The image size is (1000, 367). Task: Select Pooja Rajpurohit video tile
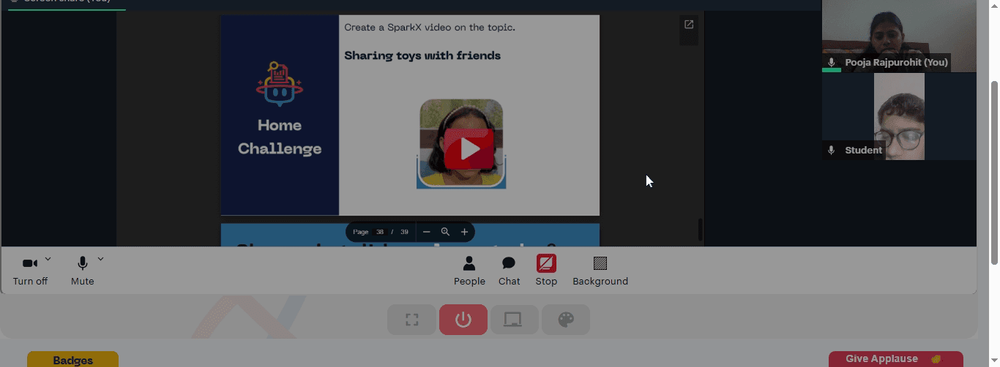tap(899, 36)
